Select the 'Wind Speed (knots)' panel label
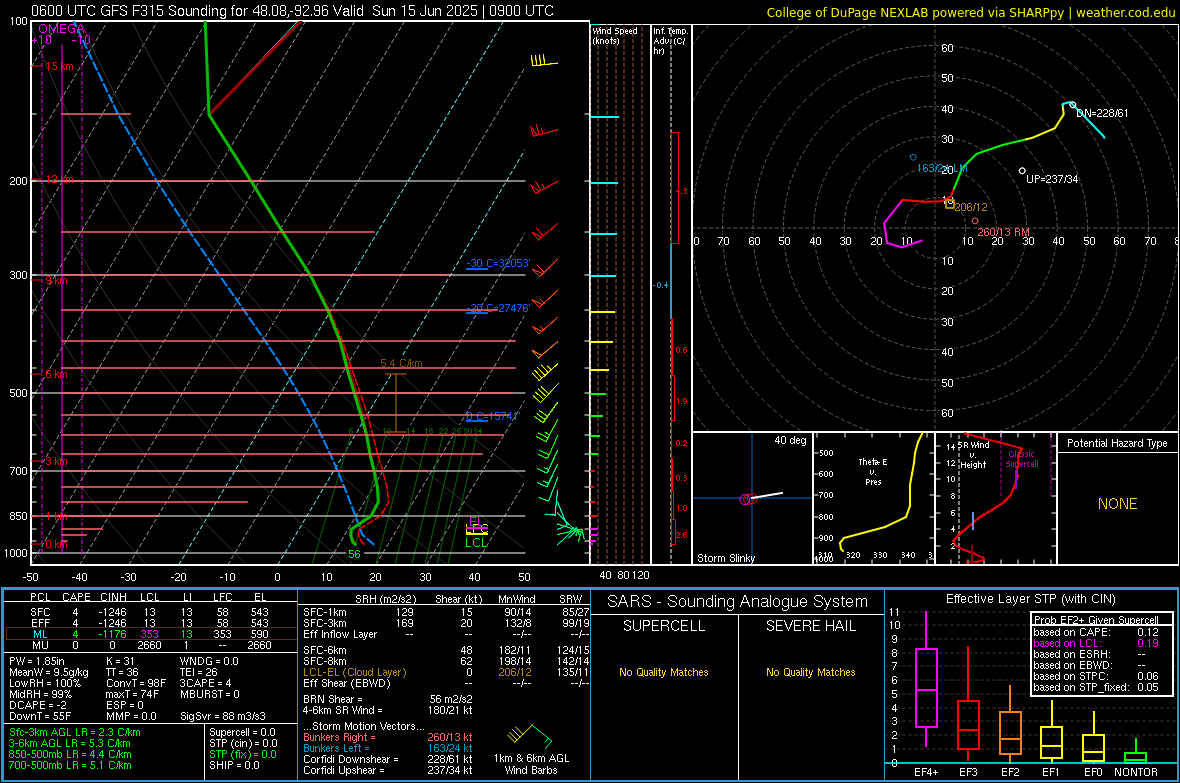Screen dimensions: 1180x783 tap(615, 35)
